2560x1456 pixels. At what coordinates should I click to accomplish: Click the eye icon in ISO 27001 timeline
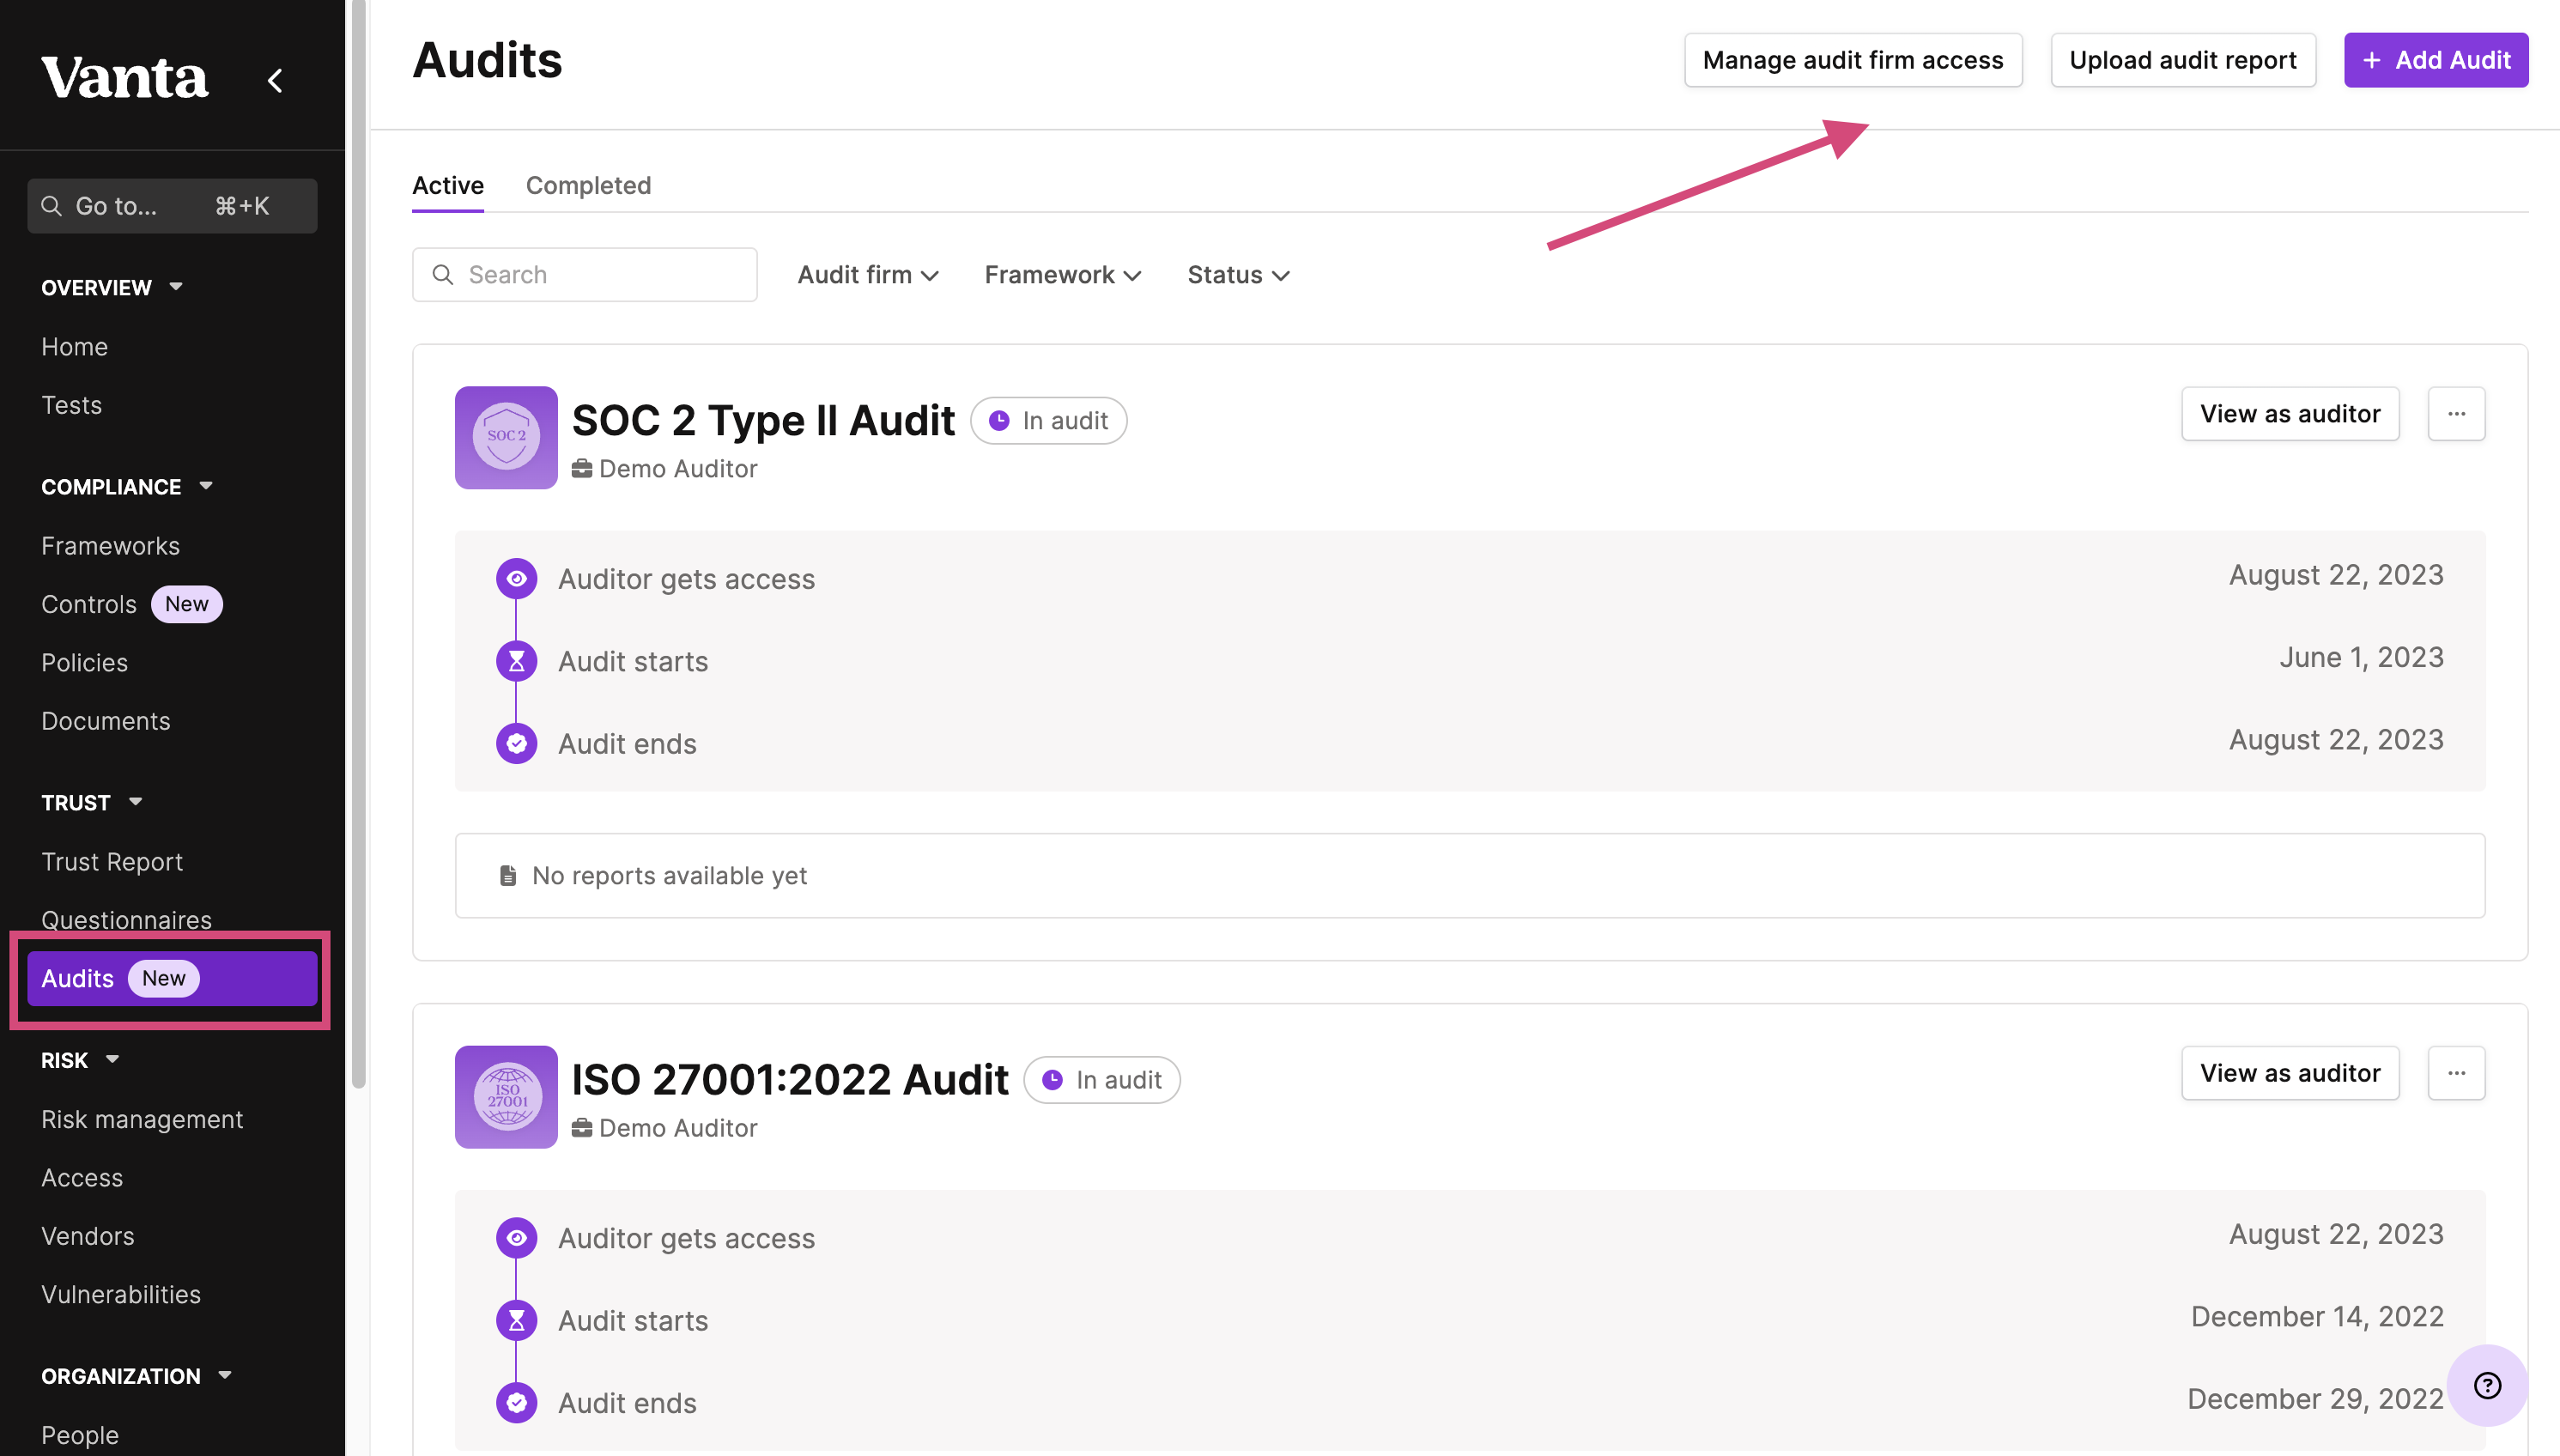tap(516, 1238)
